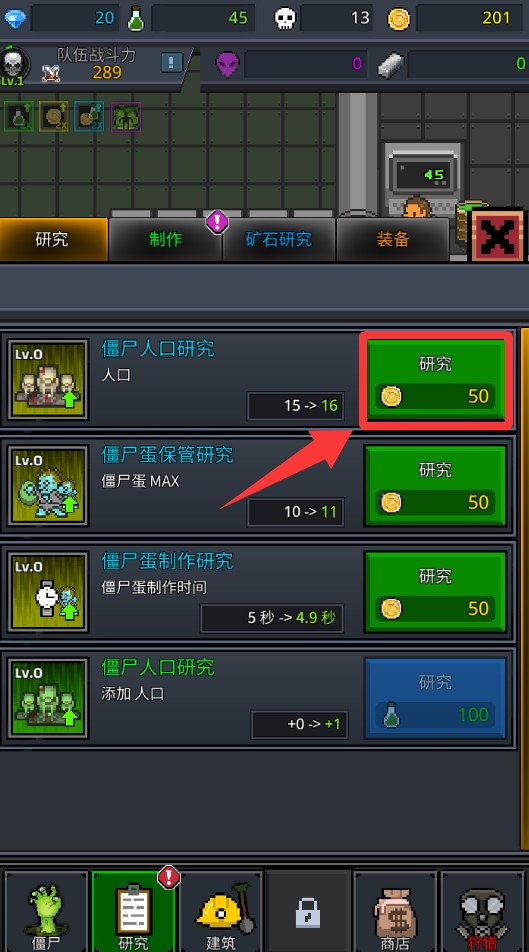Close the research panel with X
The image size is (529, 952).
pyautogui.click(x=497, y=236)
